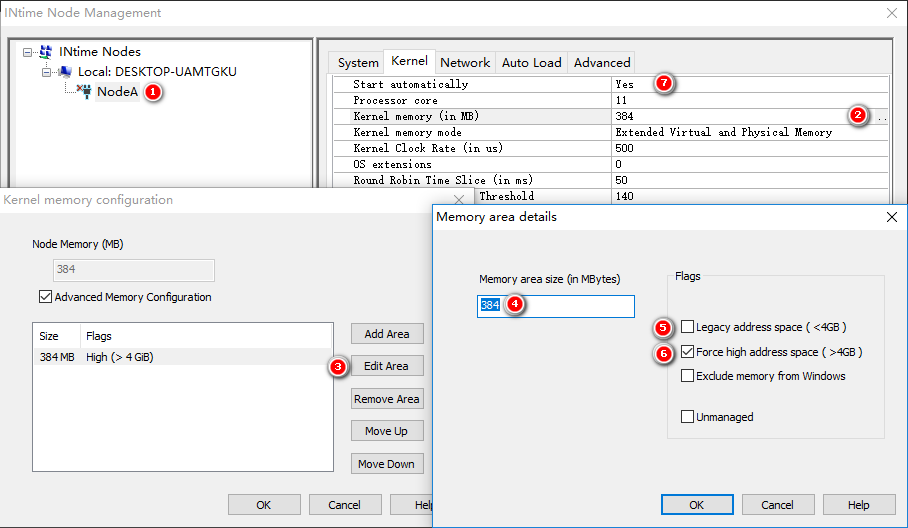Click the Kernel Clock Rate value 500
This screenshot has width=908, height=528.
pyautogui.click(x=624, y=148)
